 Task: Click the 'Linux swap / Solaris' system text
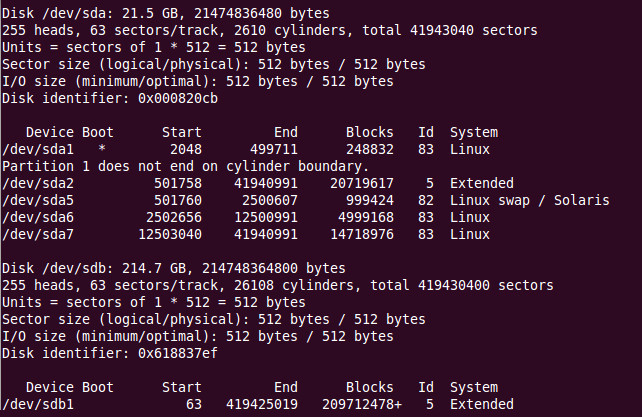[x=529, y=200]
